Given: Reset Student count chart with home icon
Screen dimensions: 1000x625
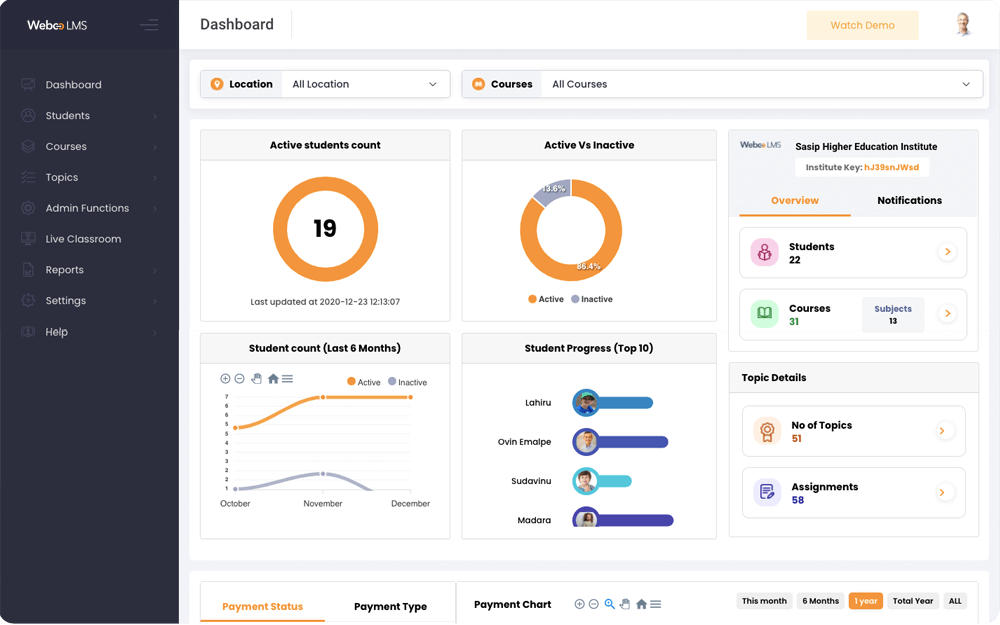Looking at the screenshot, I should tap(273, 379).
